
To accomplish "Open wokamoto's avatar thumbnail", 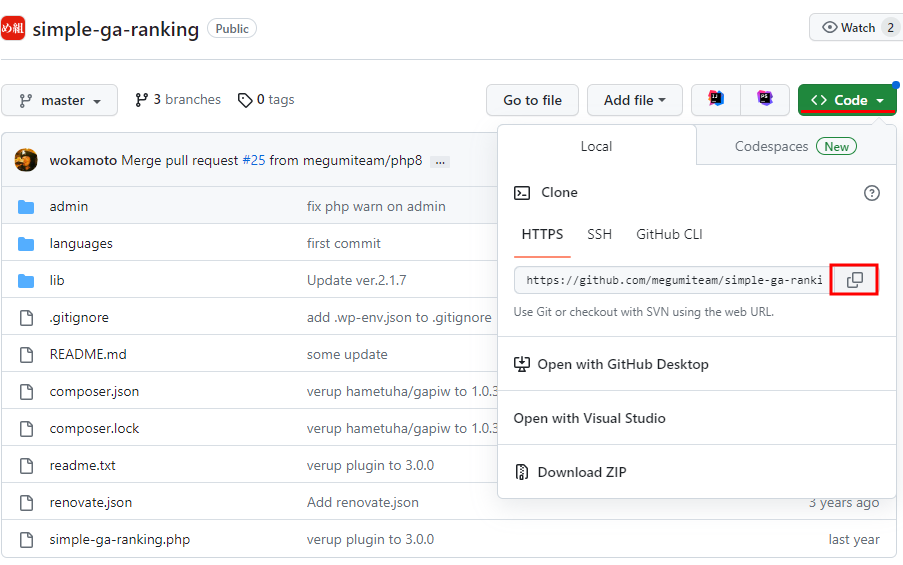I will pos(26,160).
